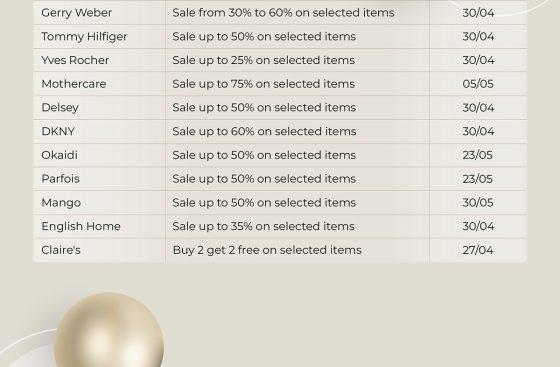Click the Sale up to 35% offer
This screenshot has width=560, height=367.
tap(264, 226)
